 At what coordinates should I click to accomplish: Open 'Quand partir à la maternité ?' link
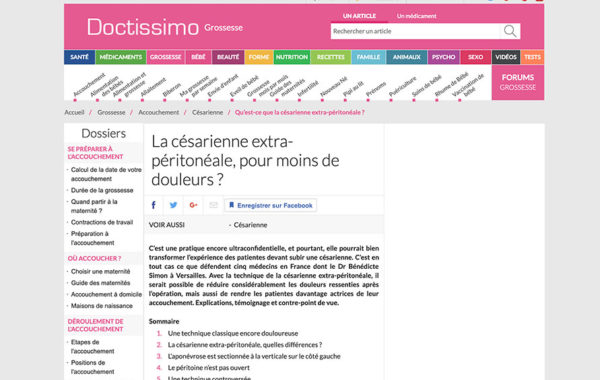click(94, 206)
